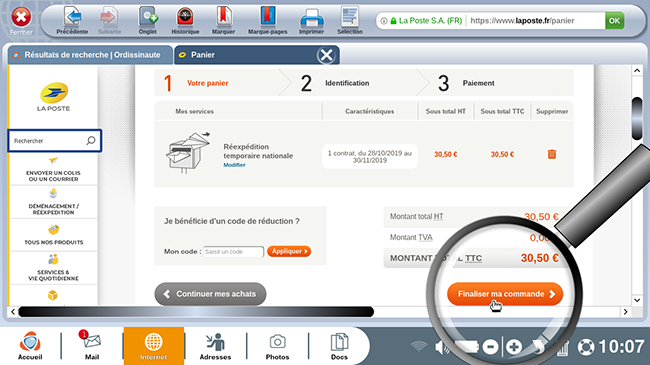This screenshot has width=650, height=365.
Task: Switch to Résultats de recherche Ordissinaute tab
Action: [x=90, y=55]
